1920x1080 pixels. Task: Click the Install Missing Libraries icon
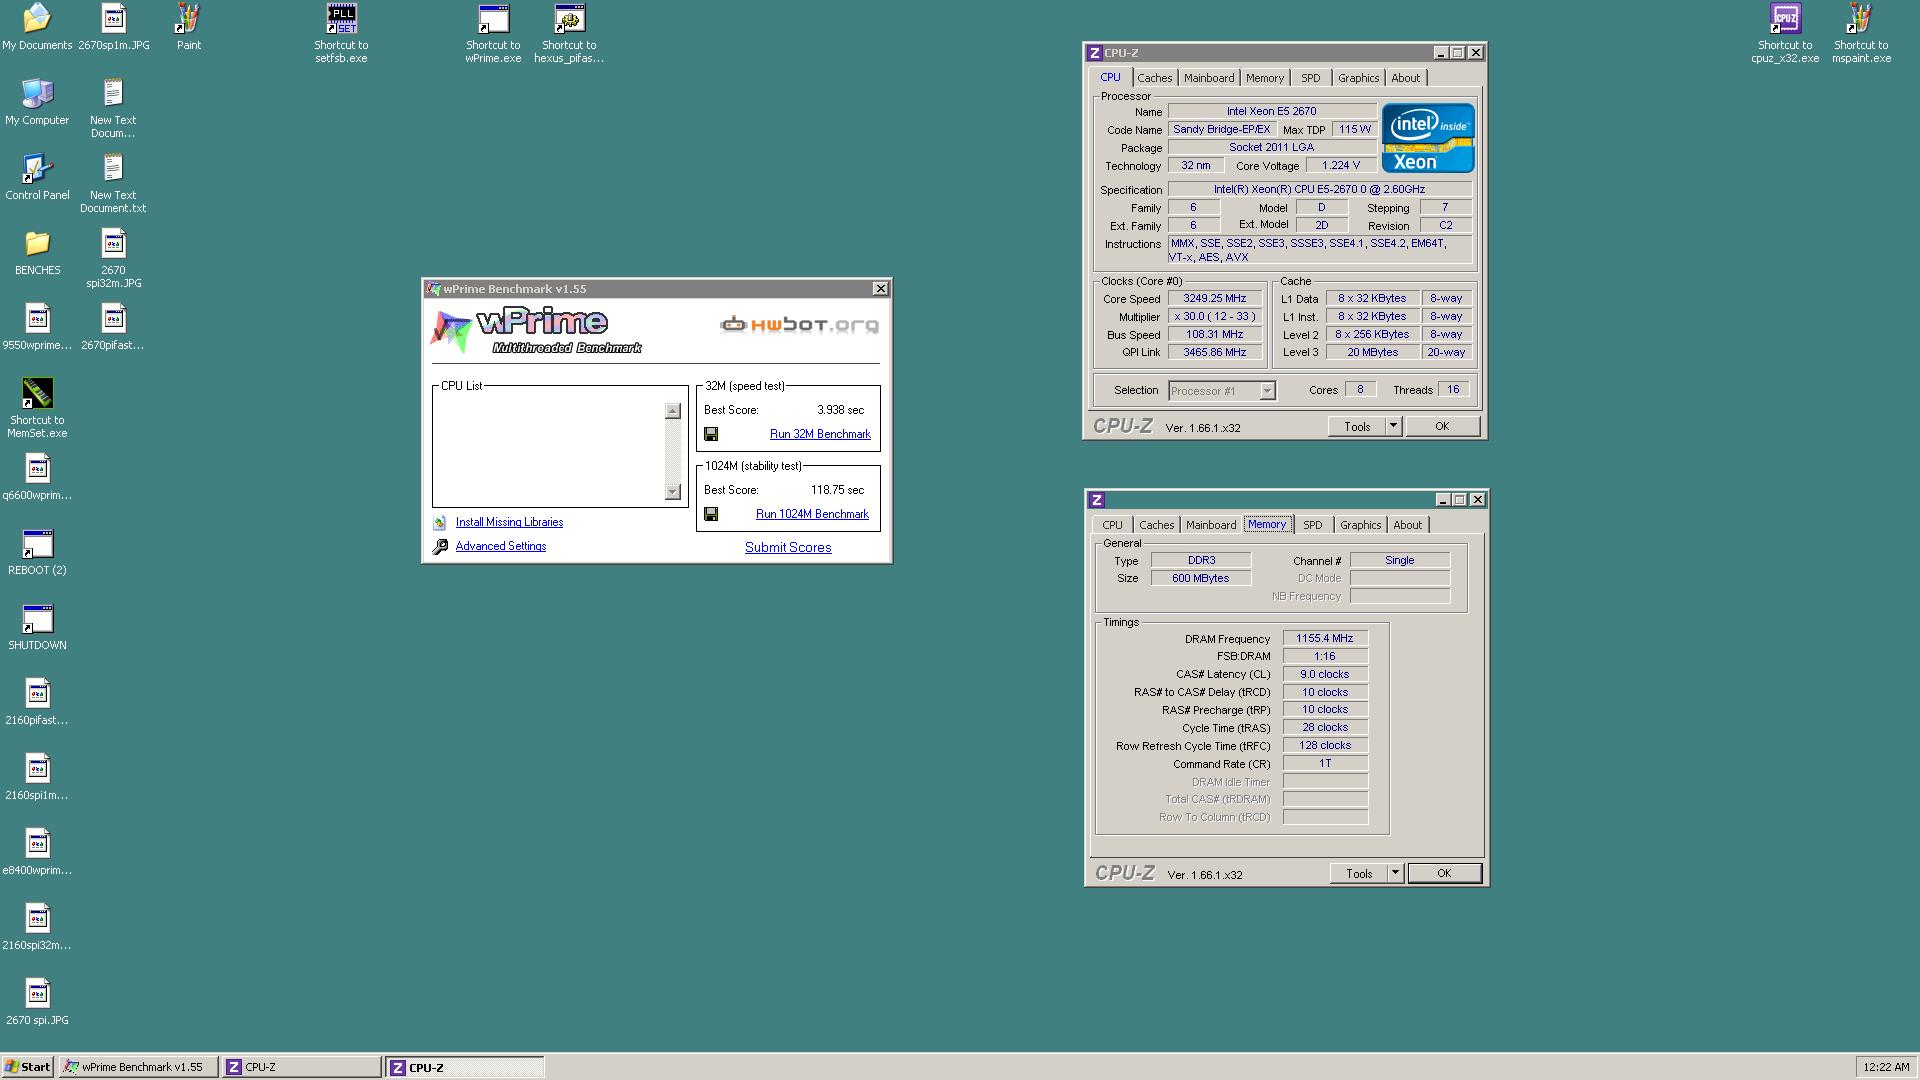tap(440, 522)
